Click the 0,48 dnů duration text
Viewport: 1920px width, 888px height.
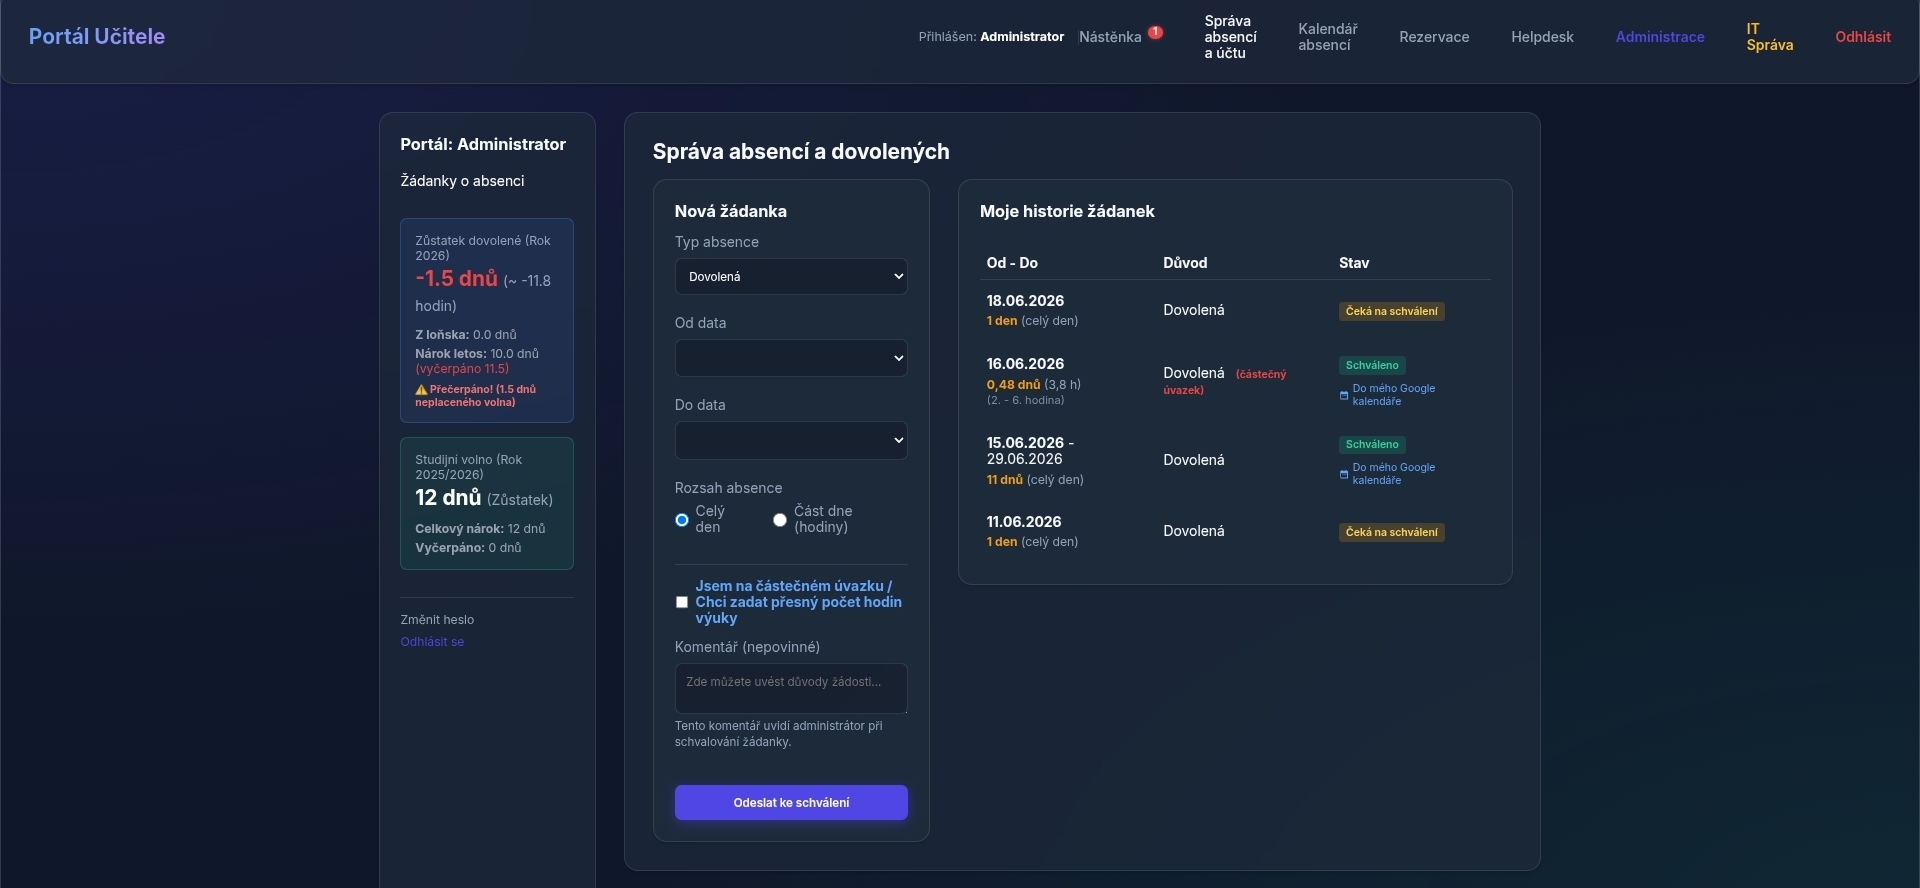(x=1013, y=385)
